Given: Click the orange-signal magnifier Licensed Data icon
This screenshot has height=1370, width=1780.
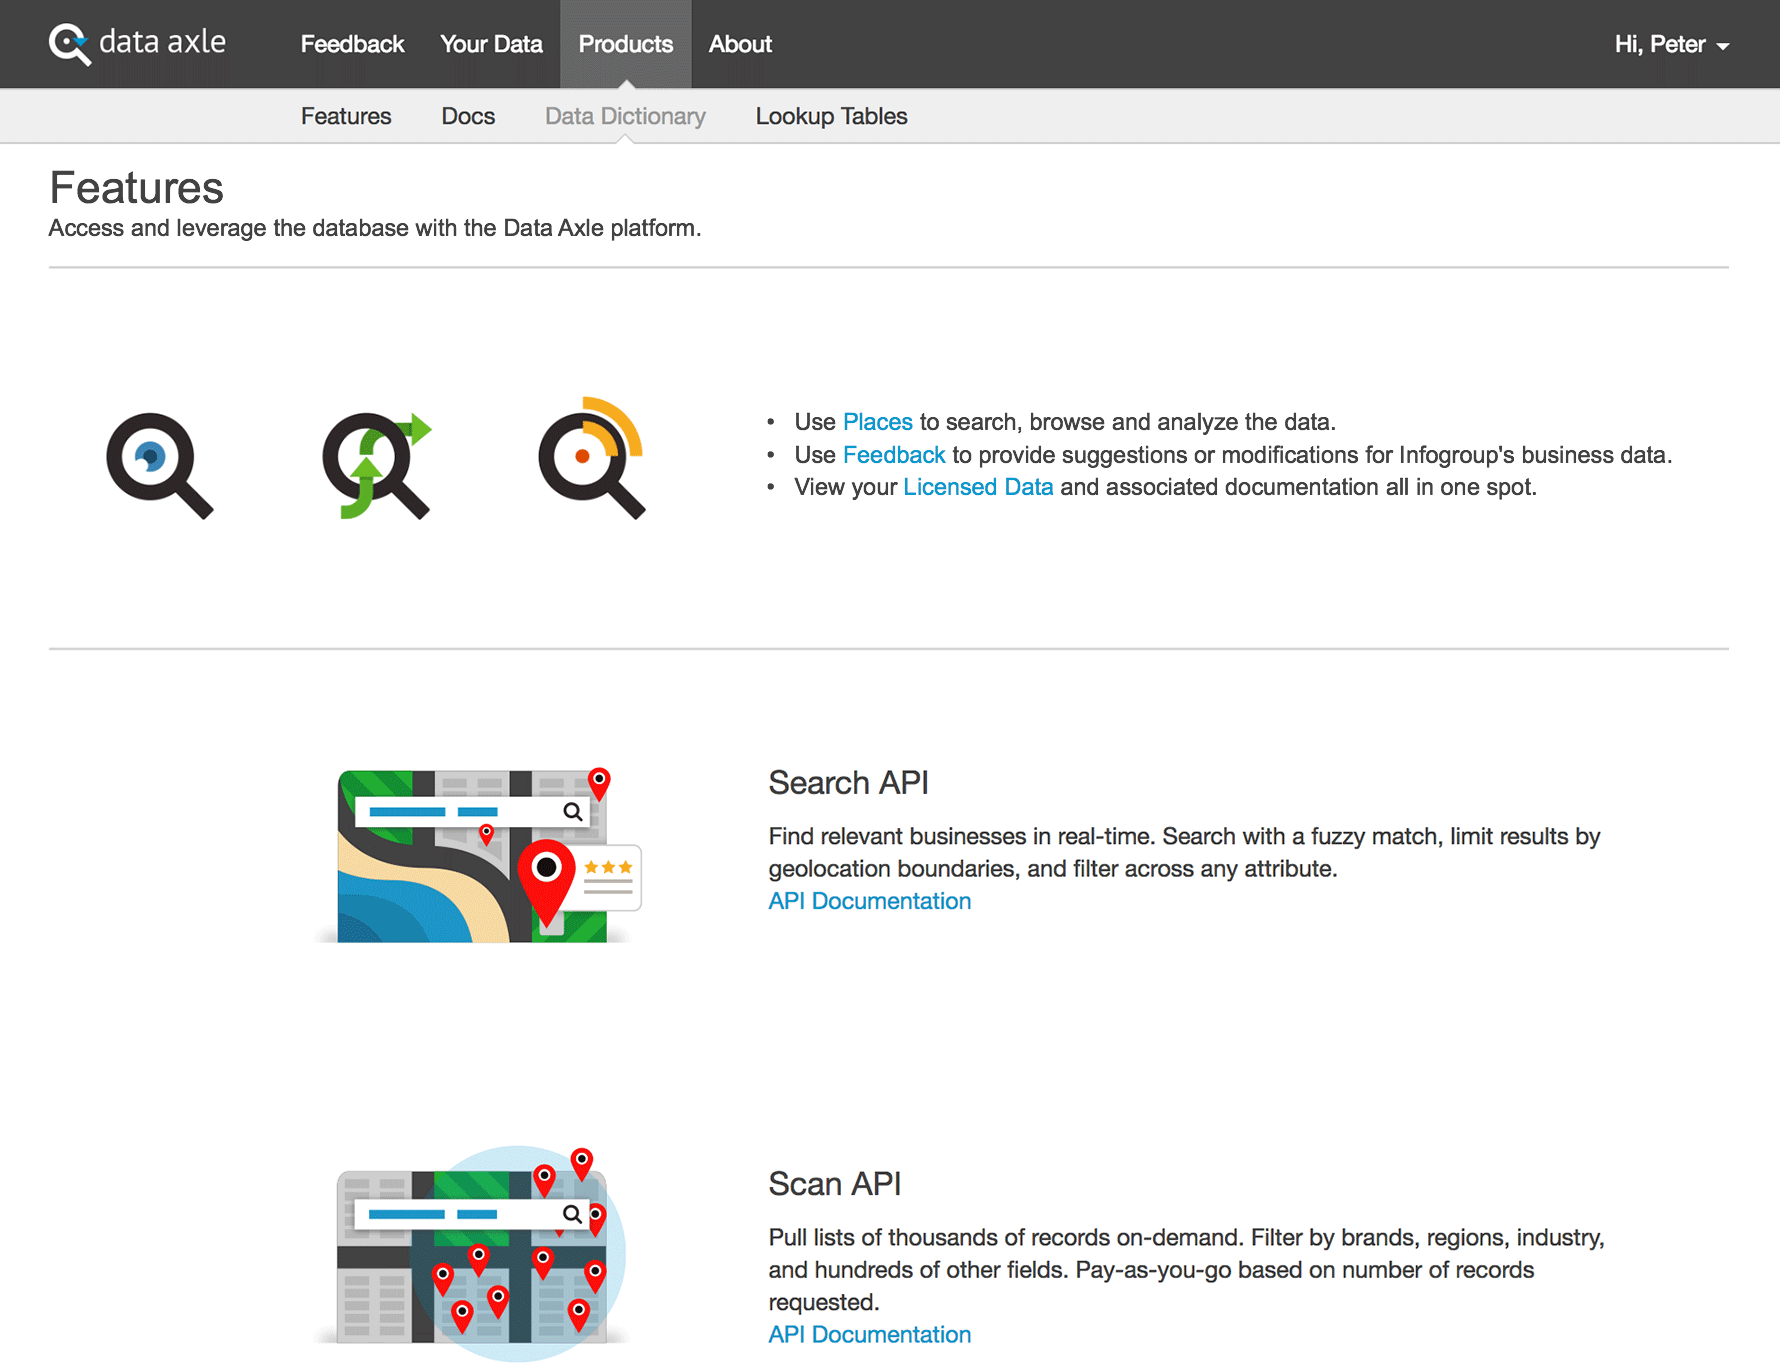Looking at the screenshot, I should point(592,459).
